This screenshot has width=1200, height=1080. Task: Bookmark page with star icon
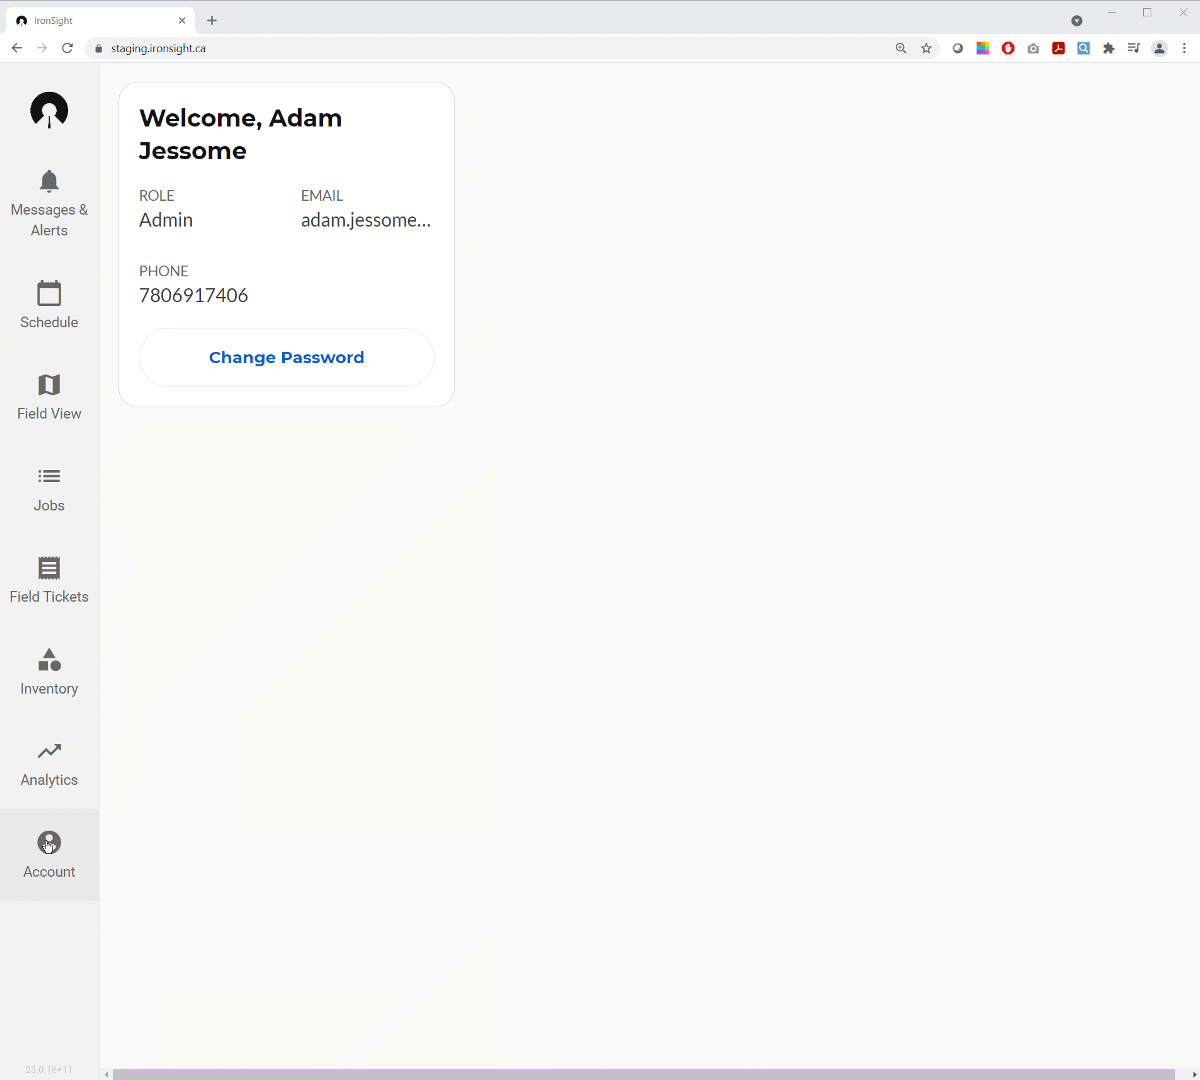[x=926, y=48]
